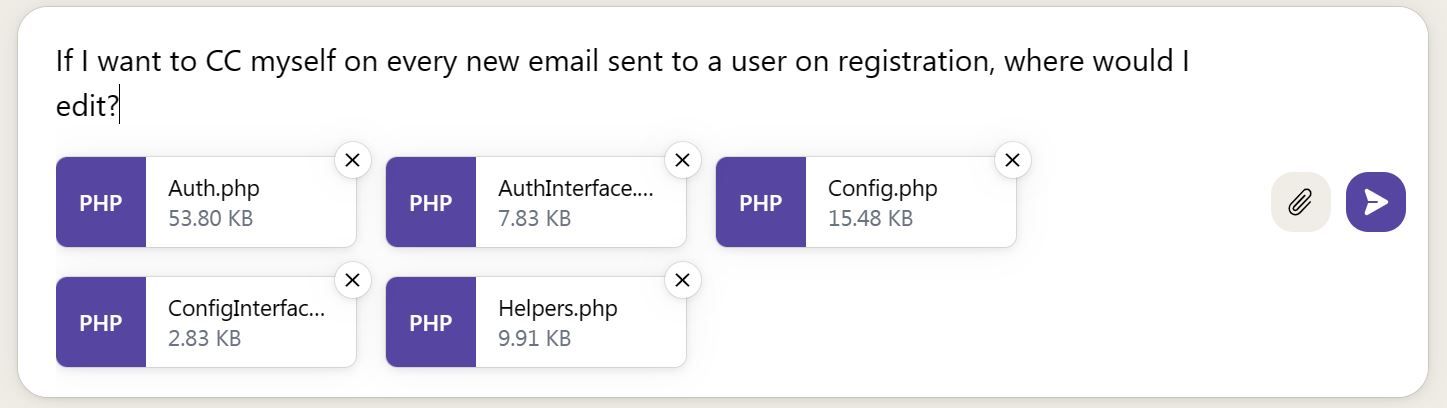Click the PHP icon on ConfigInterface file
This screenshot has height=408, width=1447.
[101, 322]
